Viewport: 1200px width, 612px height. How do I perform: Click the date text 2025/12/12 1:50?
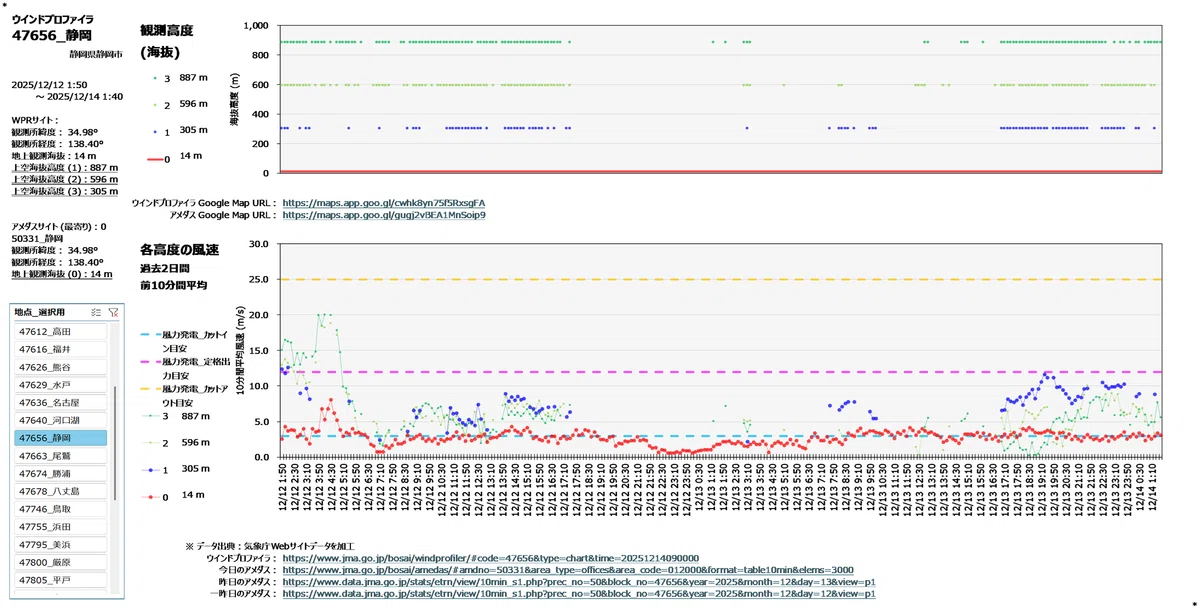49,84
